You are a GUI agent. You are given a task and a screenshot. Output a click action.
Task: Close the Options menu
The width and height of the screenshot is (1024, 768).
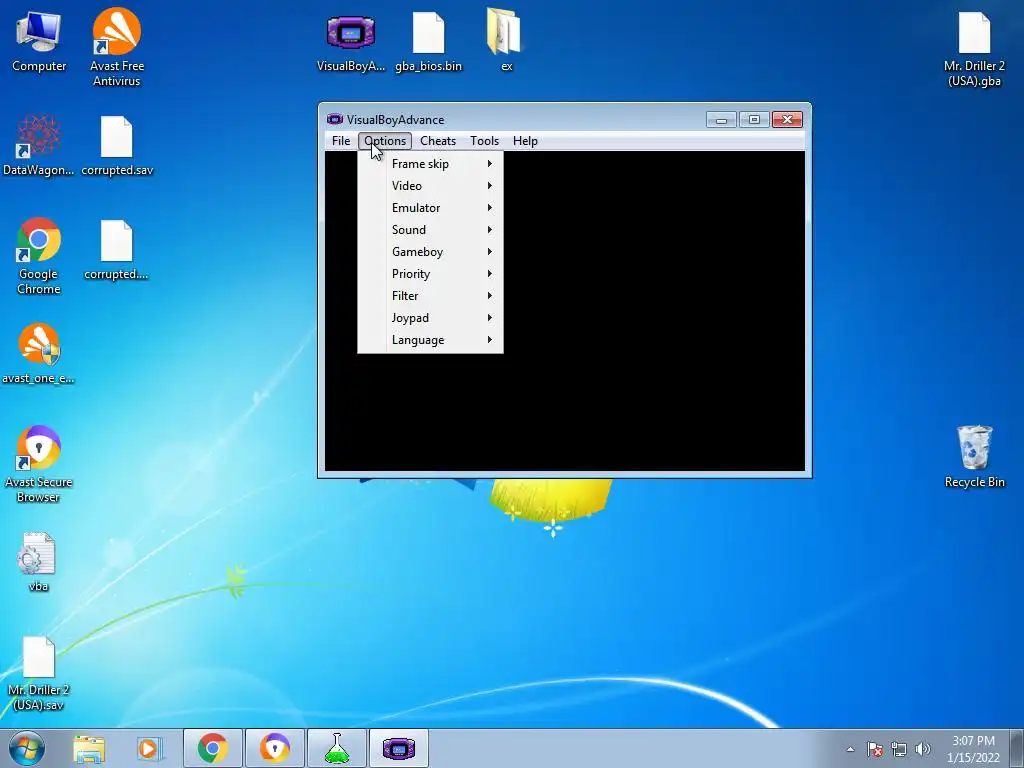point(385,141)
